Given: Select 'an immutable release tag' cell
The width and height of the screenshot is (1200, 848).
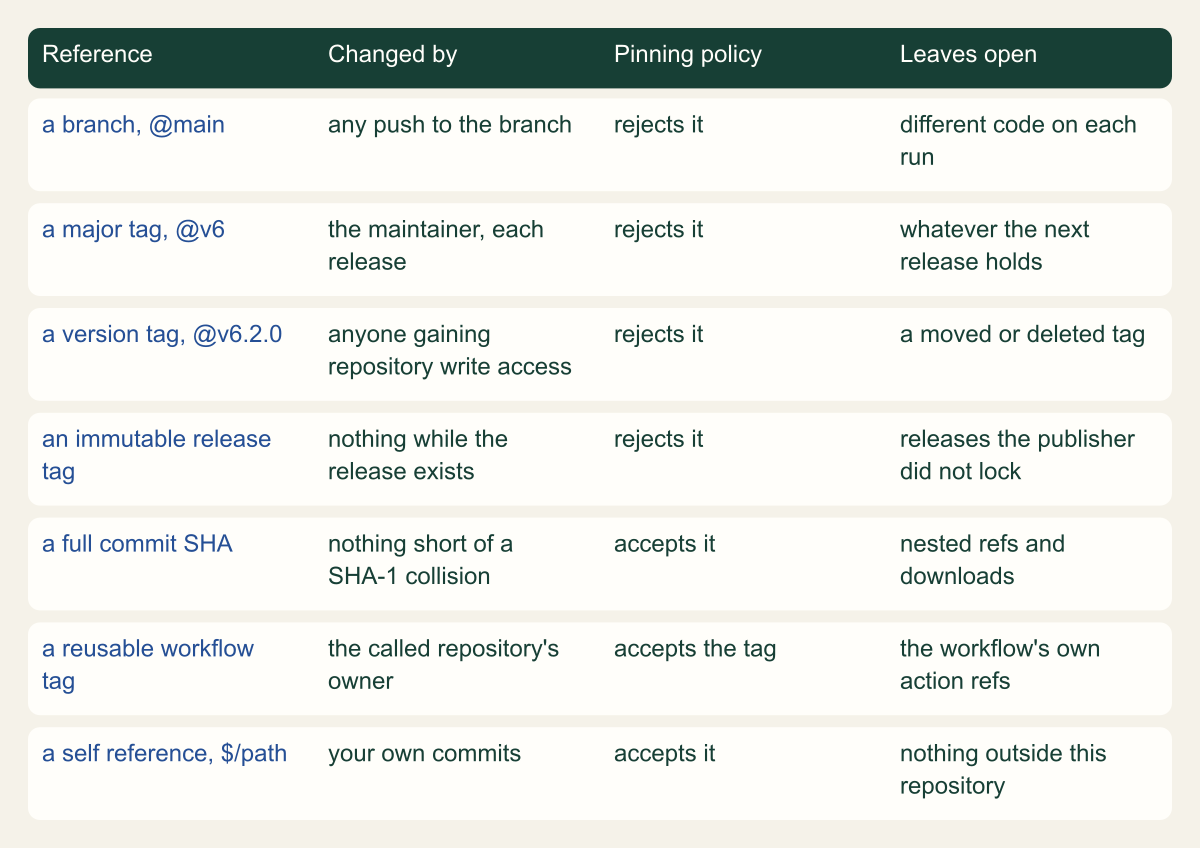Looking at the screenshot, I should pyautogui.click(x=156, y=454).
